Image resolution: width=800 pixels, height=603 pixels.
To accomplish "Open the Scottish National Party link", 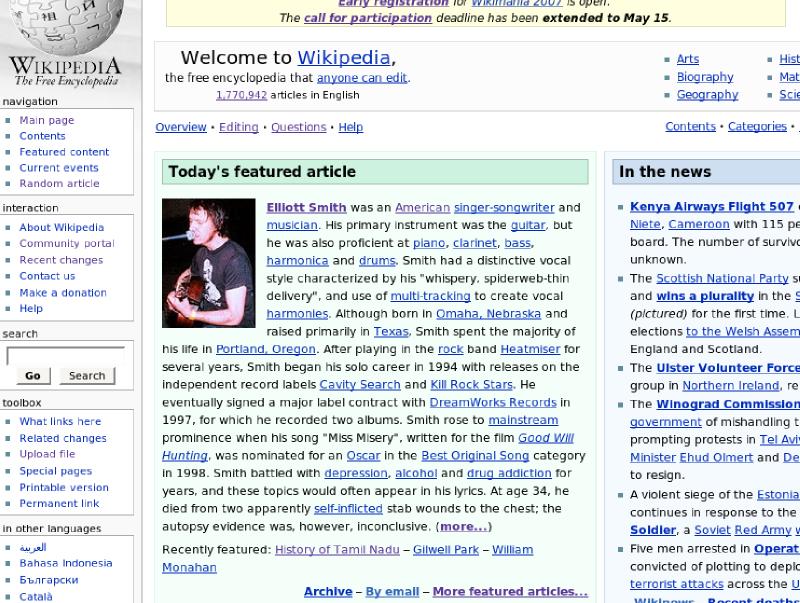I will (x=722, y=279).
